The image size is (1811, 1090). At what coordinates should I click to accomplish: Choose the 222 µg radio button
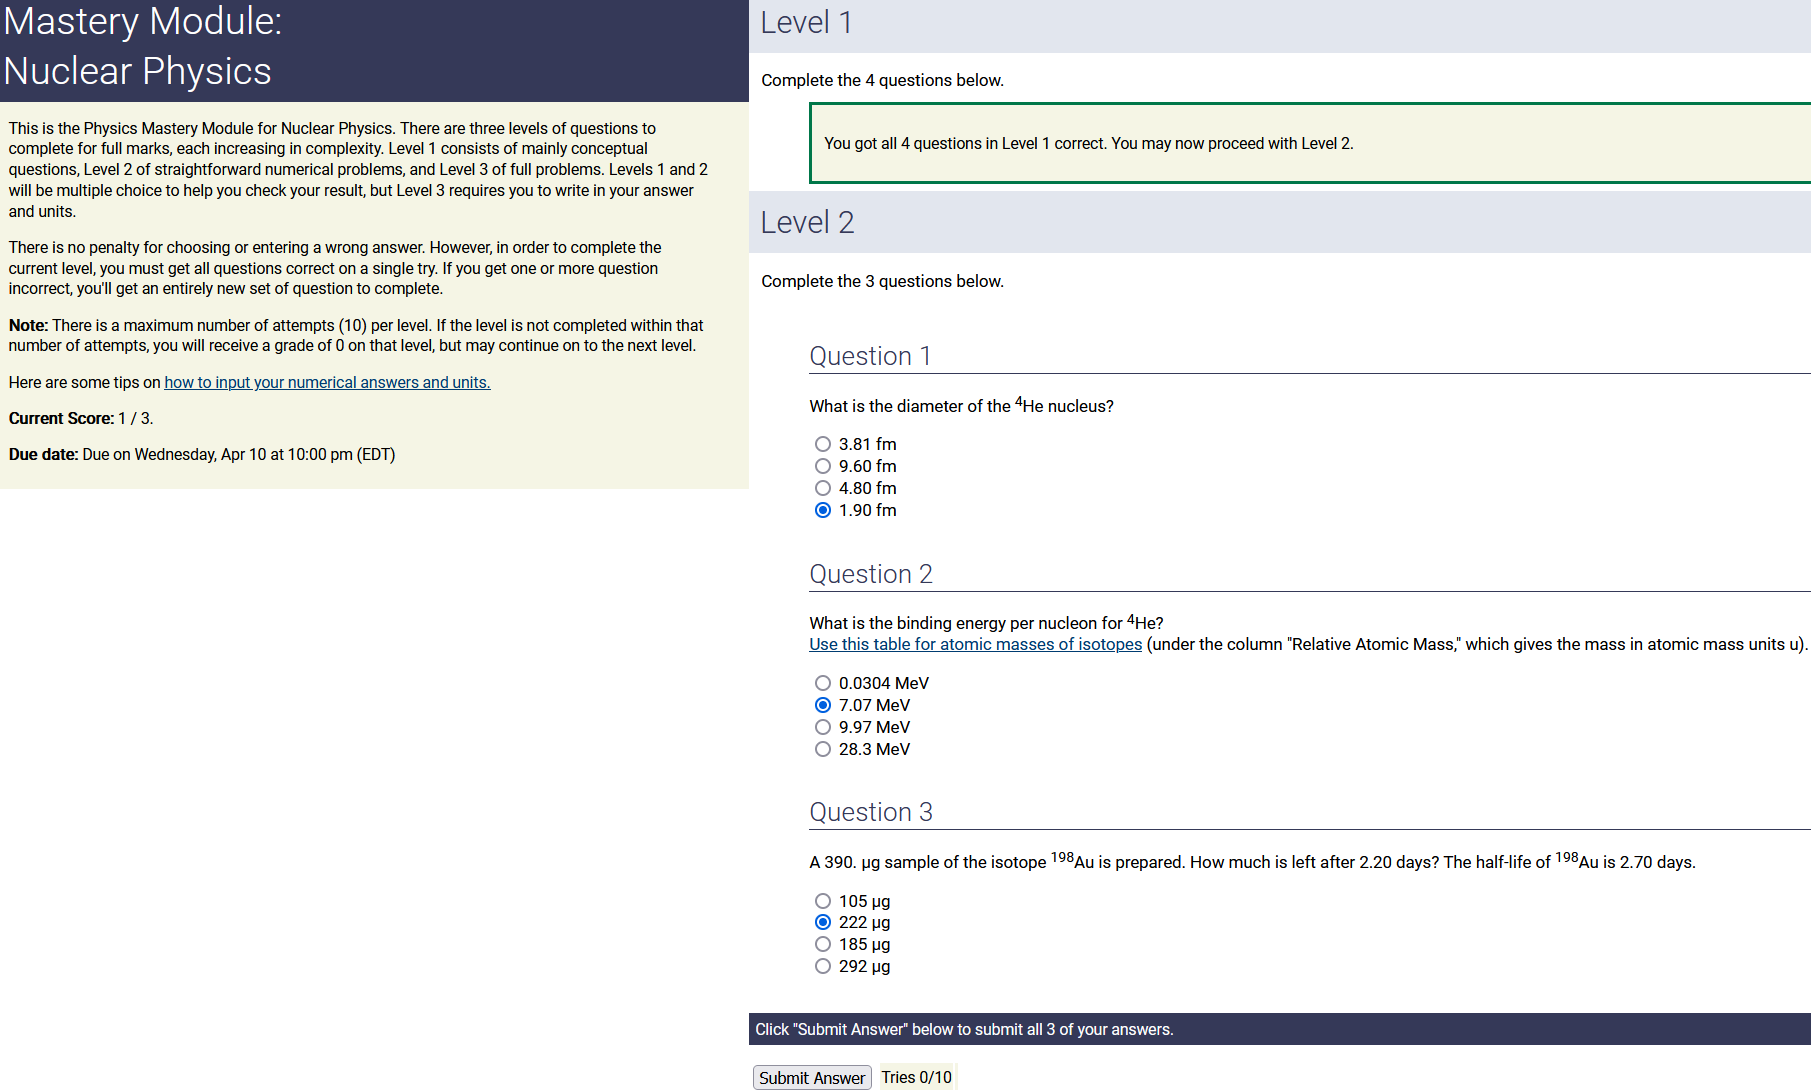coord(823,922)
